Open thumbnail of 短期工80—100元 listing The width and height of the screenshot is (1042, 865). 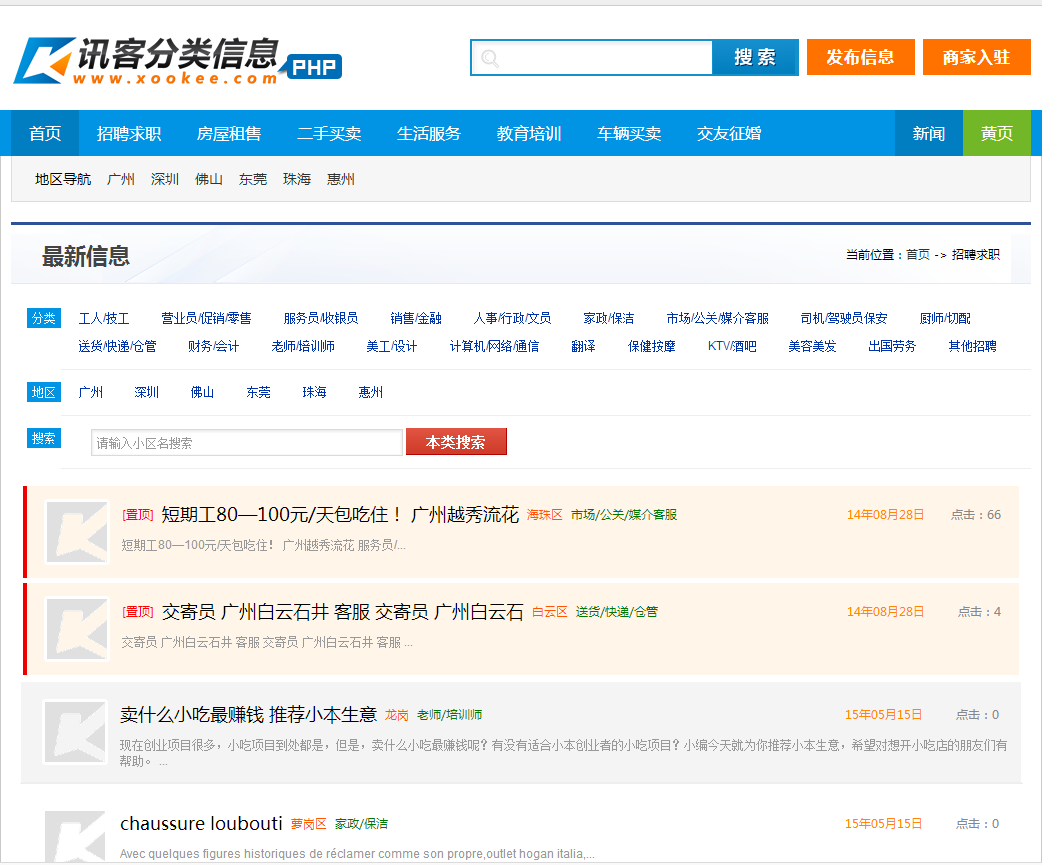tap(77, 532)
